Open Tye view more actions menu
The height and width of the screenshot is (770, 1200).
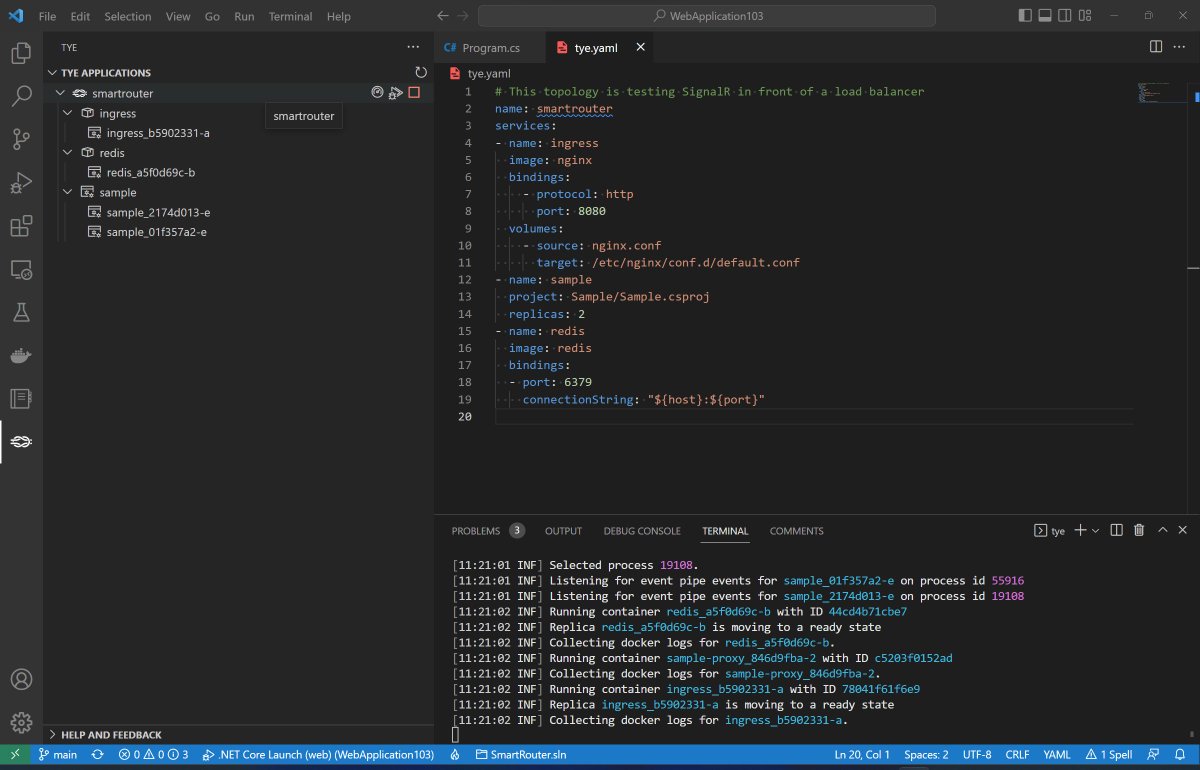(414, 47)
